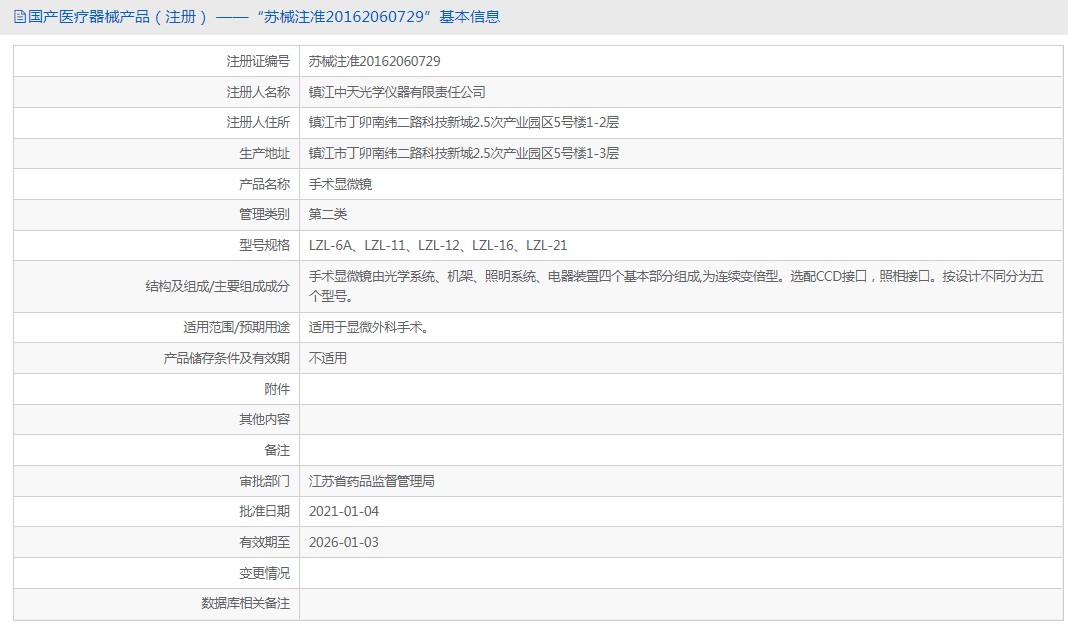
Task: Click the registrant name 镇江中天光学仪器有限责任公司
Action: pyautogui.click(x=396, y=92)
